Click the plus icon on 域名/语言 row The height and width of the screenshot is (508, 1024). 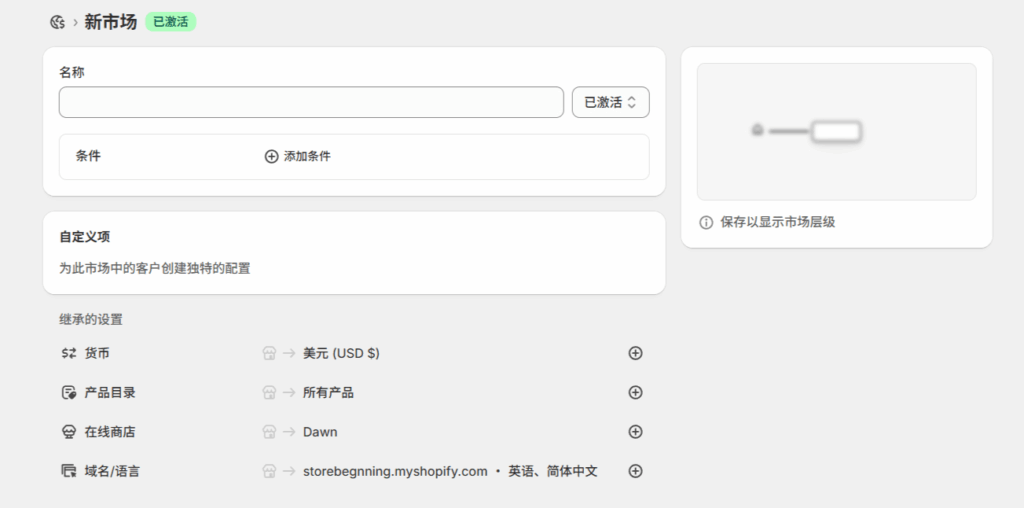tap(635, 471)
